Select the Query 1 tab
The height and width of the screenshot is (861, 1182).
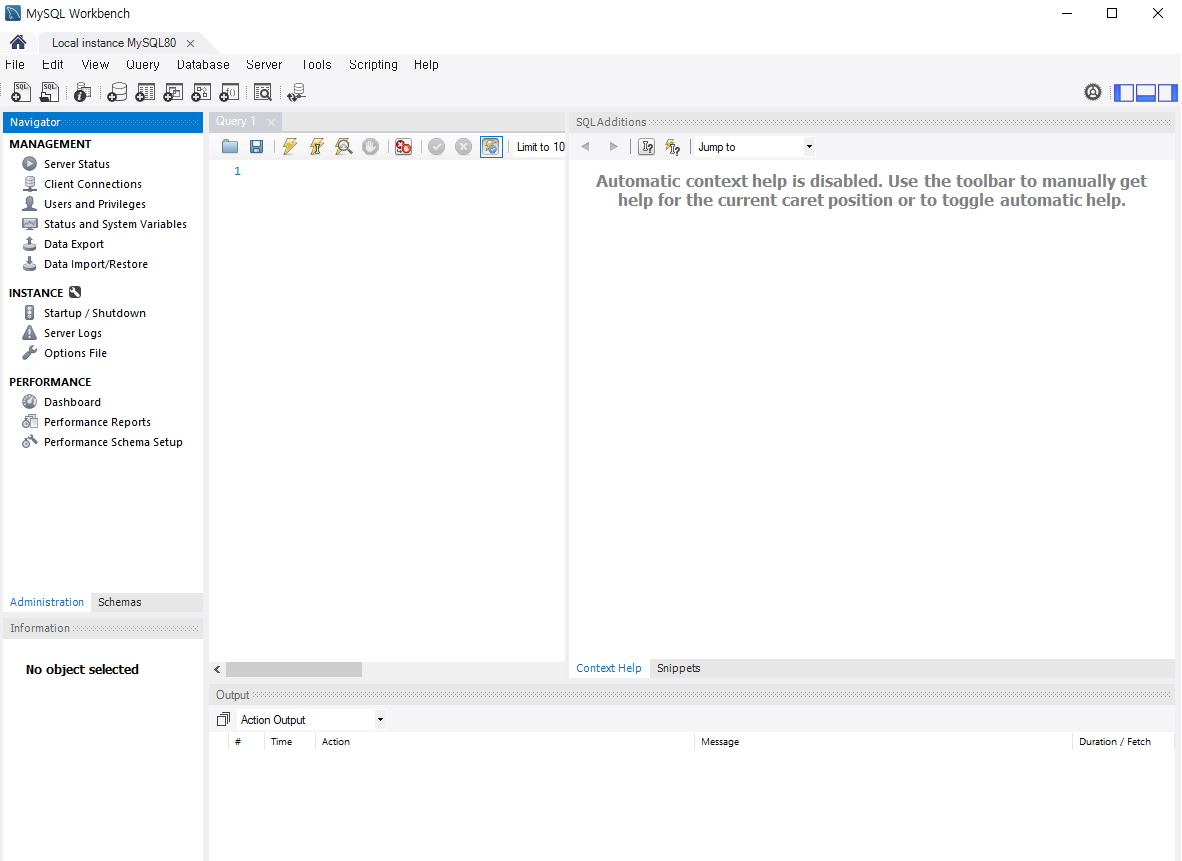point(235,121)
